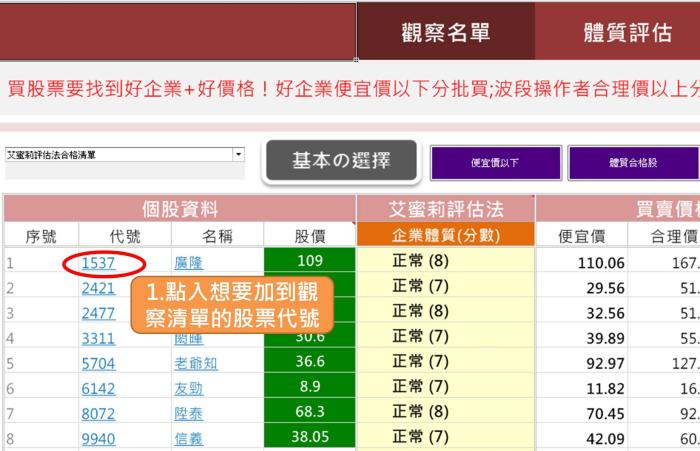This screenshot has height=451, width=700.
Task: Select the 股價 column header
Action: pyautogui.click(x=310, y=236)
